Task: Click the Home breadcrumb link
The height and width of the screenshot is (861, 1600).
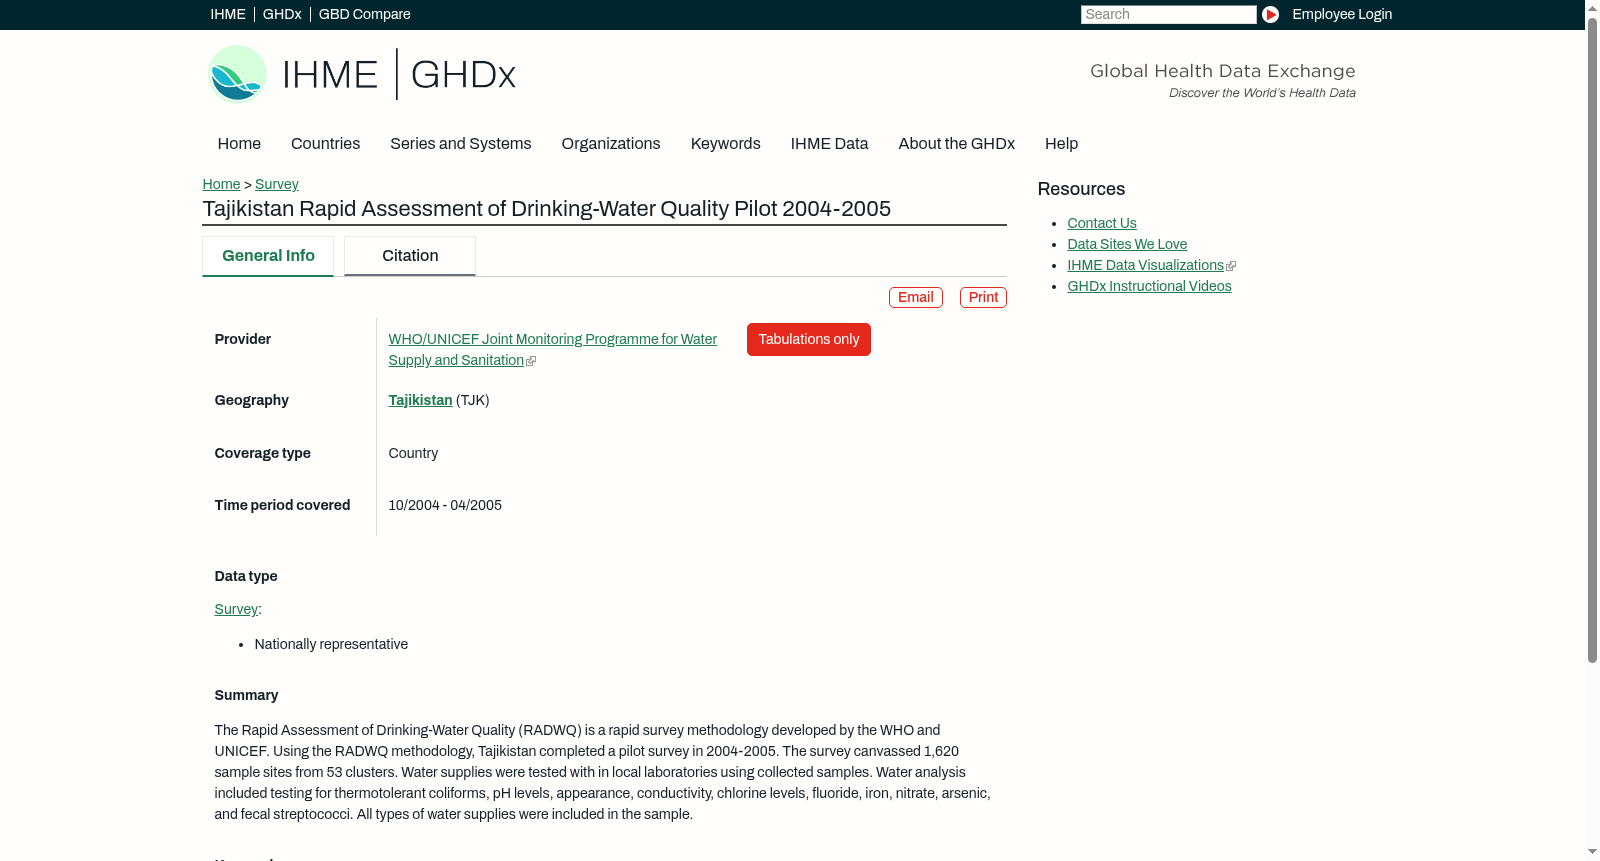Action: pos(221,184)
